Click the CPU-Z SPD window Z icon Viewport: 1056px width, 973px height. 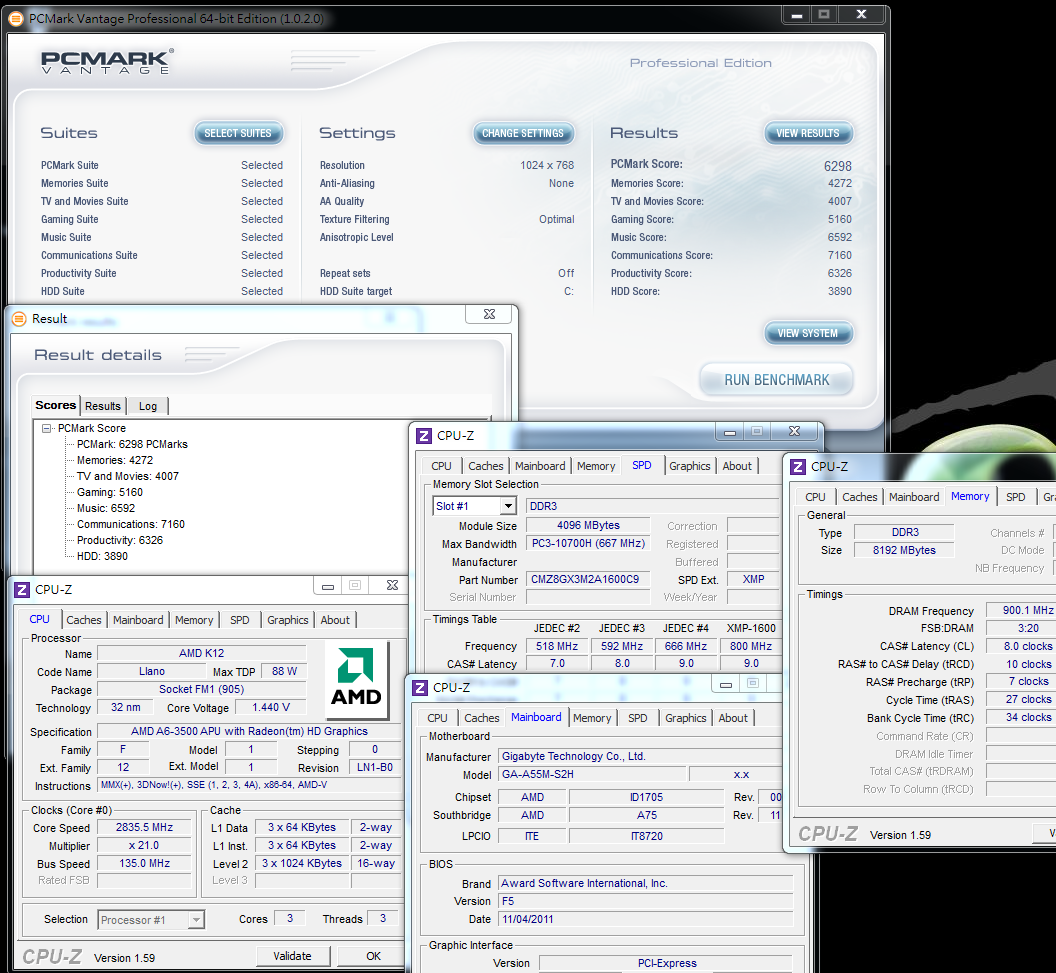[424, 436]
